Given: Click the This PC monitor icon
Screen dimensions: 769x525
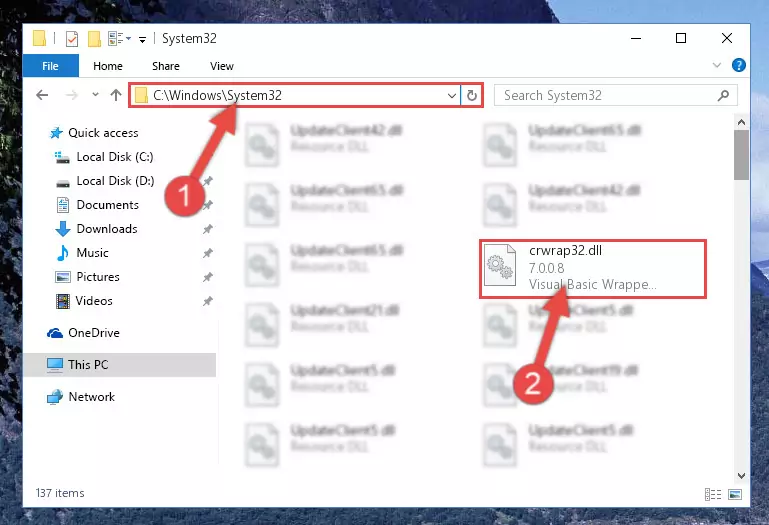Looking at the screenshot, I should (x=55, y=365).
